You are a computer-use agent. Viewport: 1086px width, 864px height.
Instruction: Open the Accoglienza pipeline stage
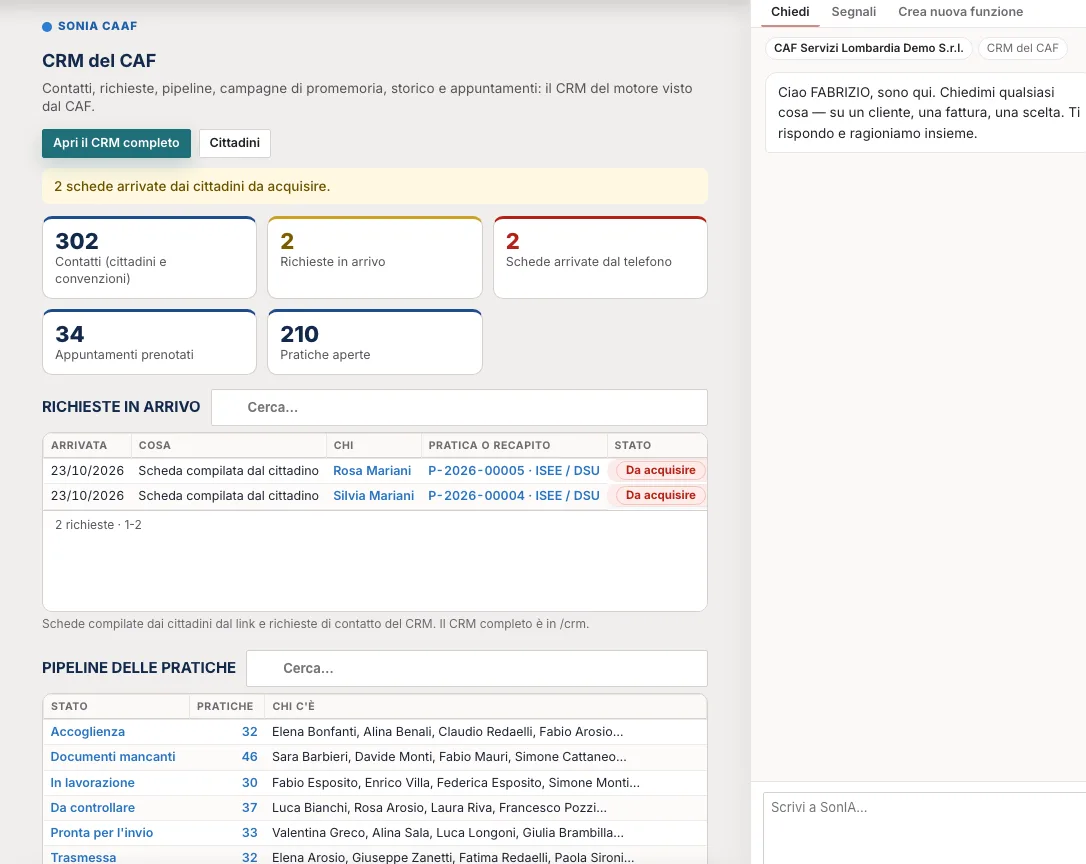coord(88,732)
